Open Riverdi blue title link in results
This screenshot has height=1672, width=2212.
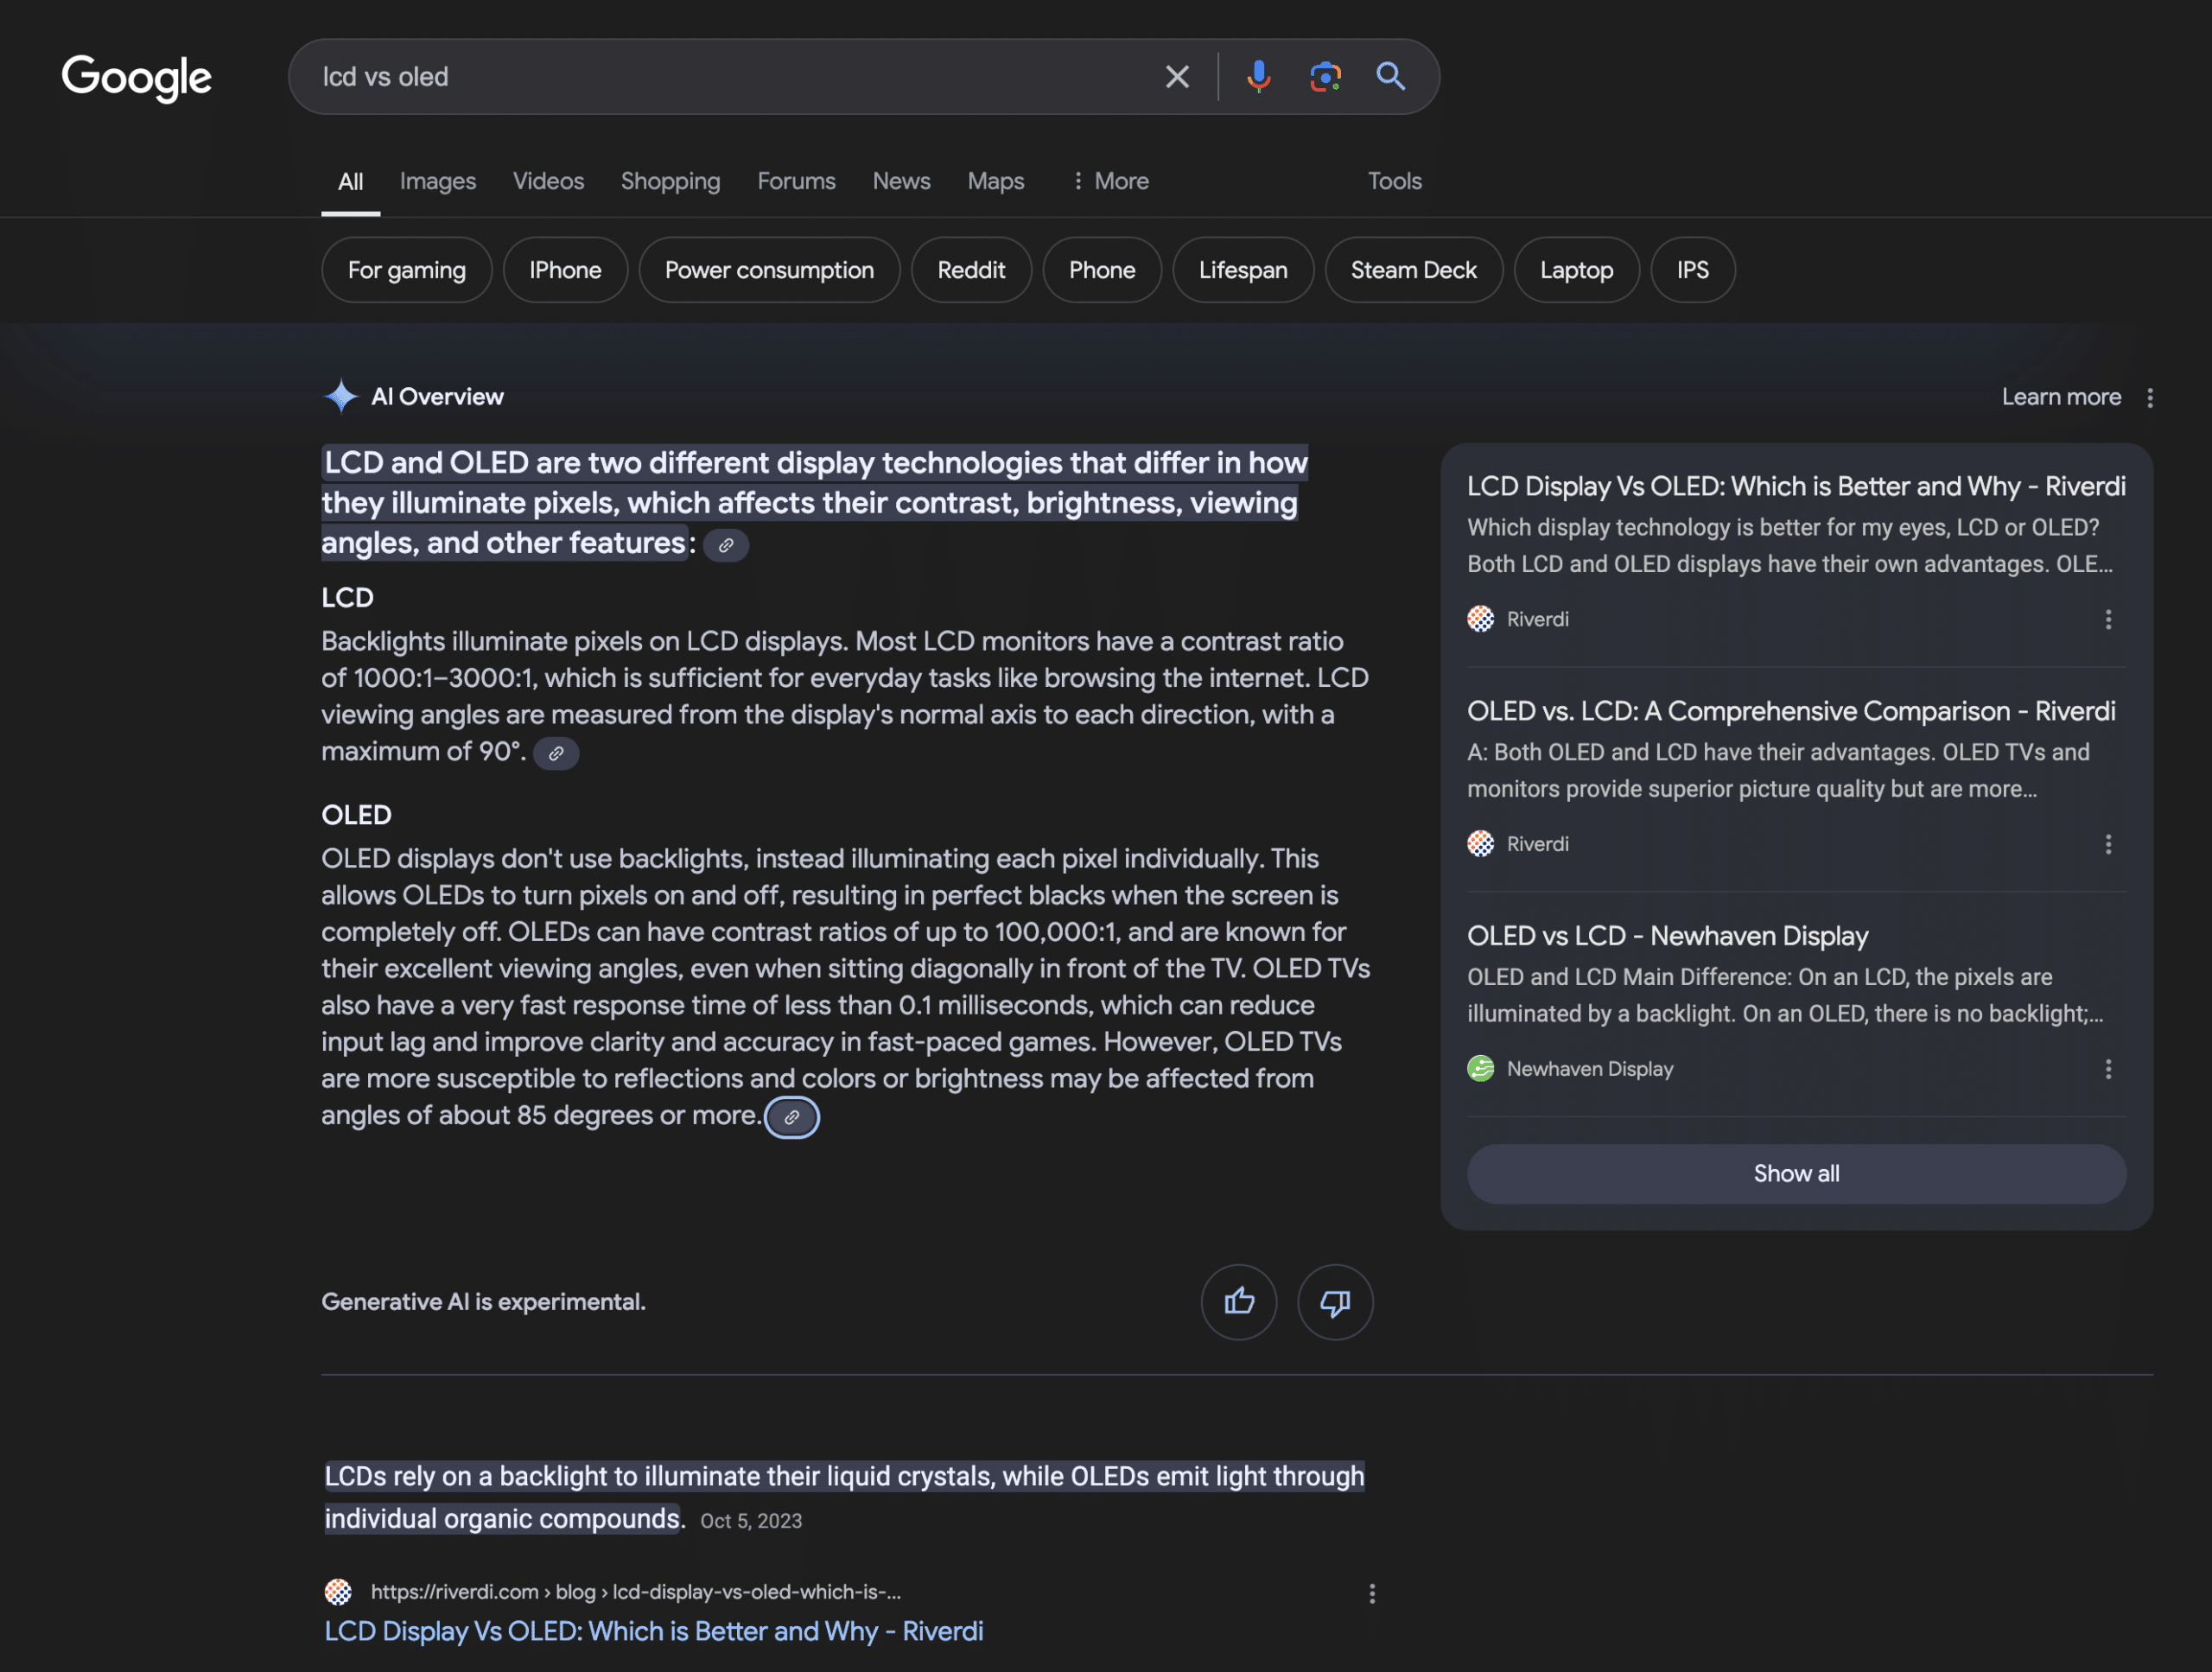pos(654,1632)
